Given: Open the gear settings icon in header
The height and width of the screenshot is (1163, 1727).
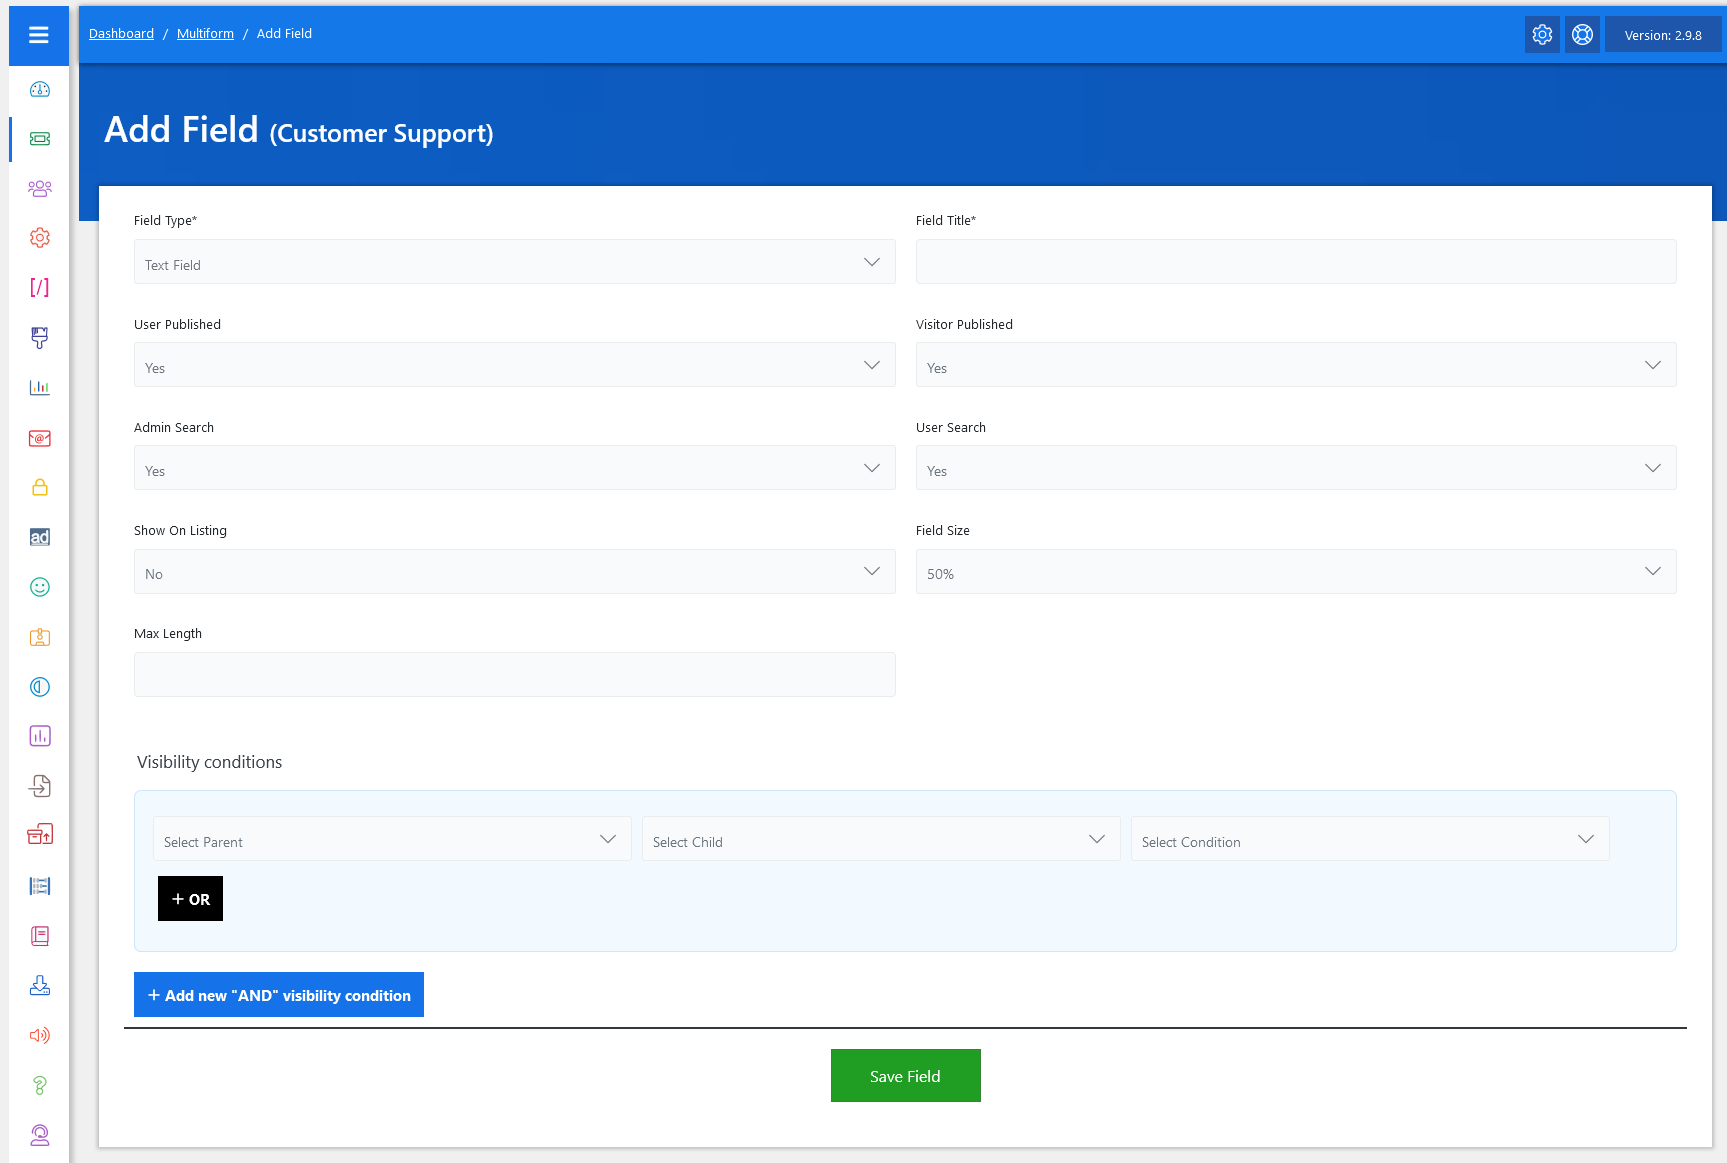Looking at the screenshot, I should coord(1542,35).
